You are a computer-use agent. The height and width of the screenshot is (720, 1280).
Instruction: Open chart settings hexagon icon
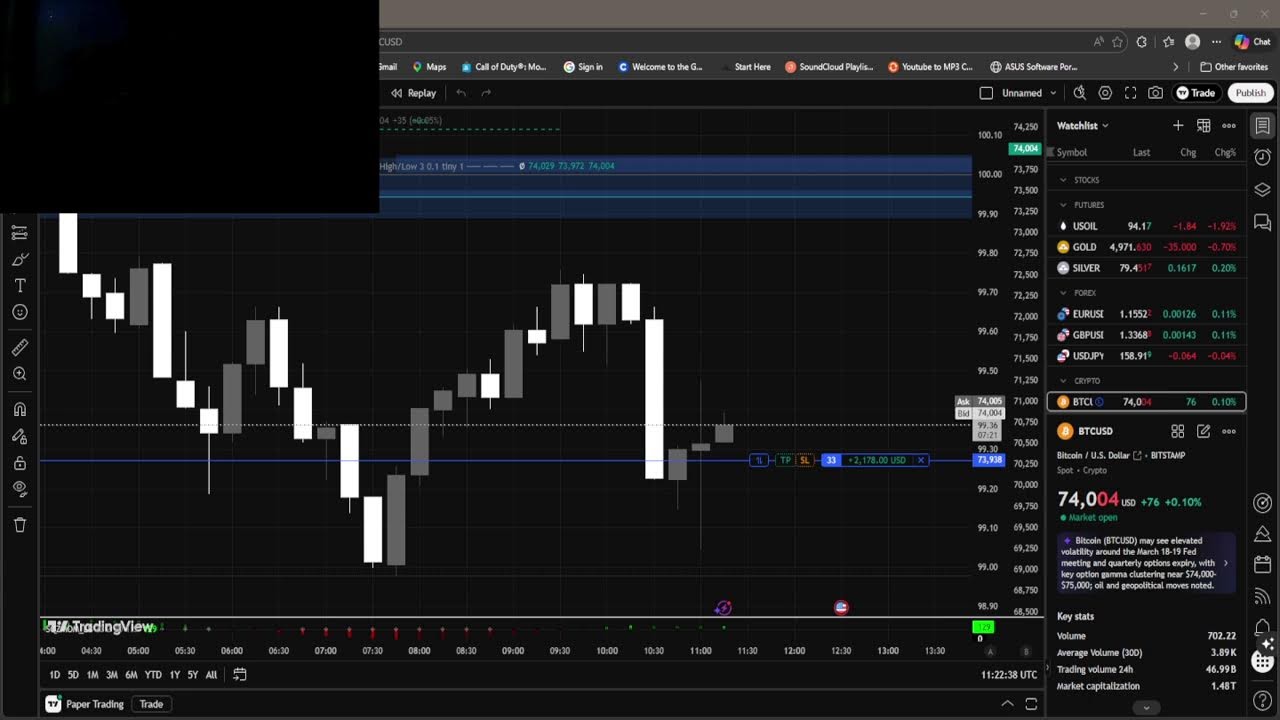click(x=1105, y=93)
